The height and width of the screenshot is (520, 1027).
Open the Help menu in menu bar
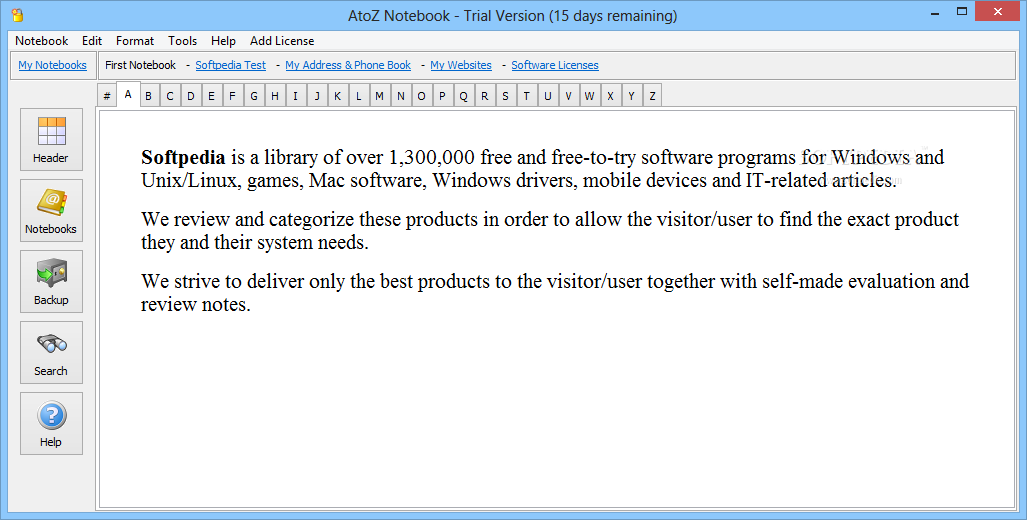tap(223, 41)
